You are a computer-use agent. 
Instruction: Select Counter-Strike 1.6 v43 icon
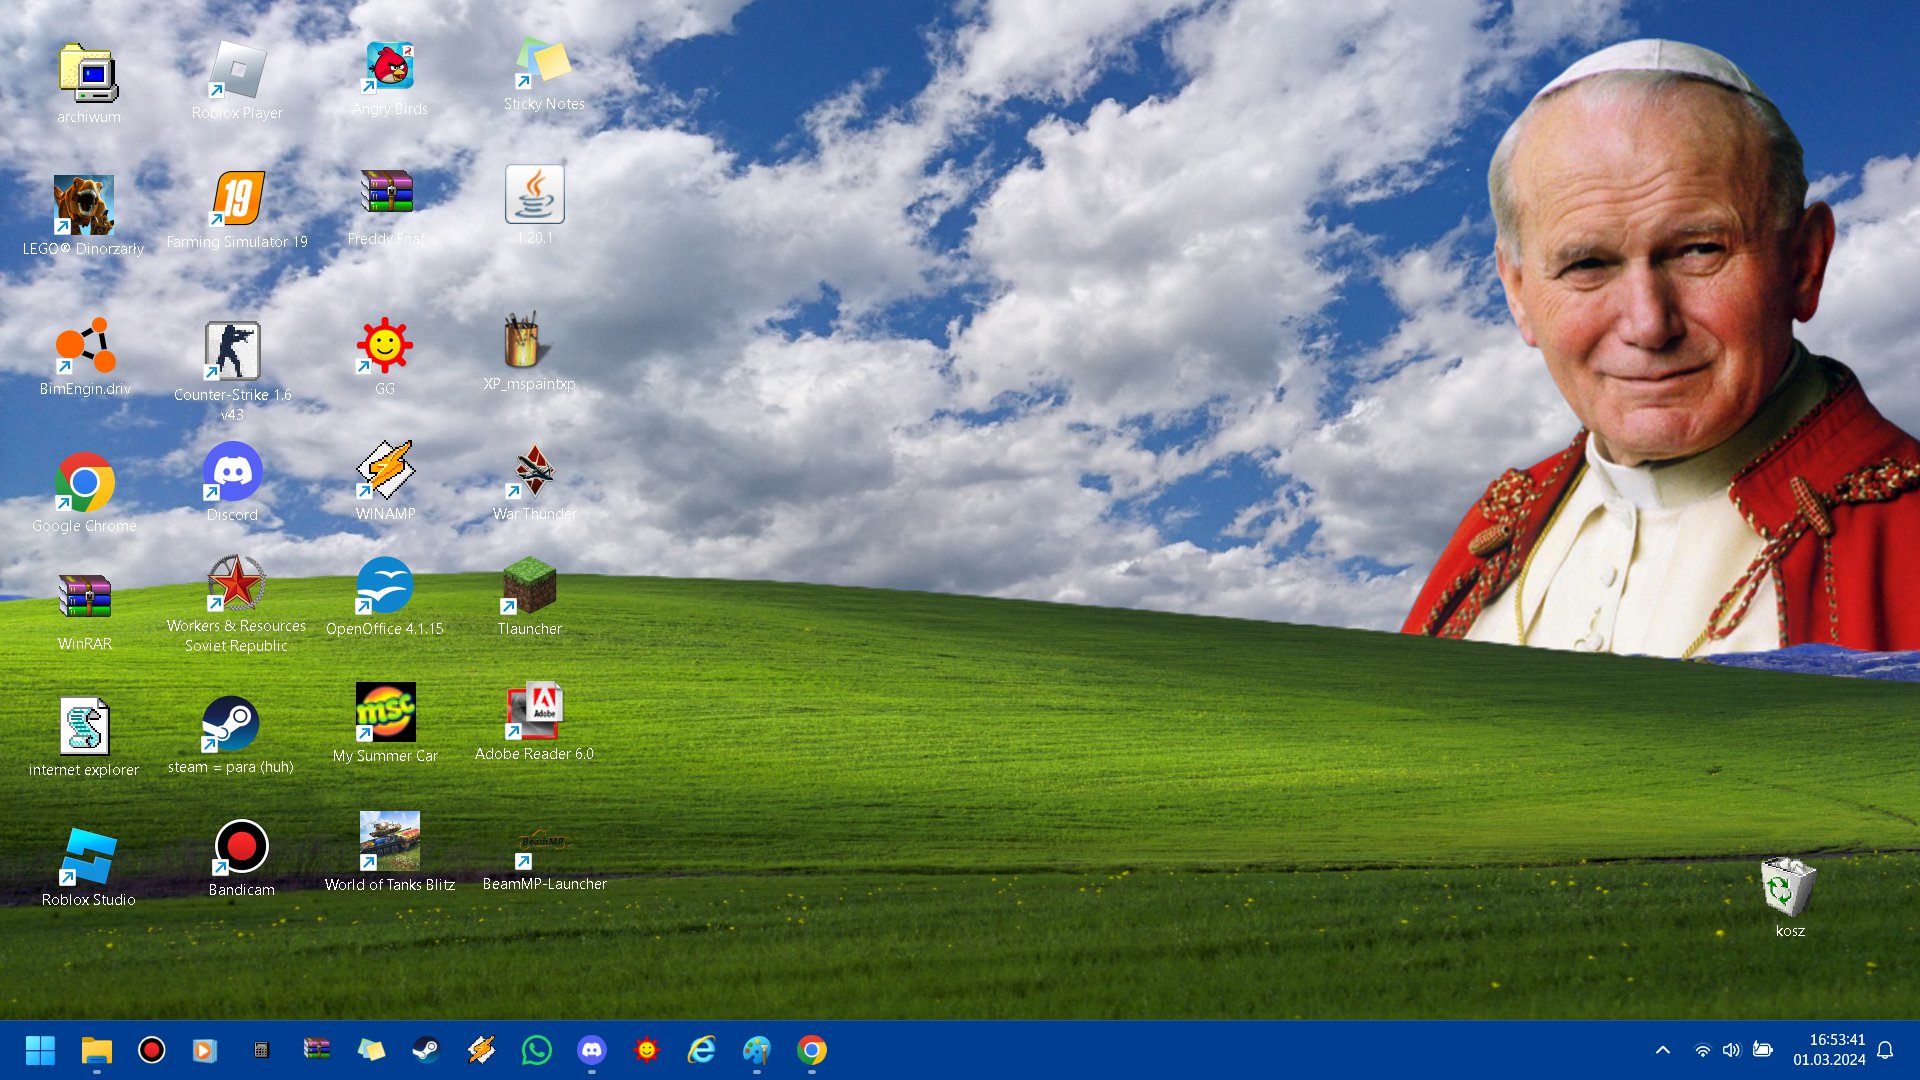(232, 351)
